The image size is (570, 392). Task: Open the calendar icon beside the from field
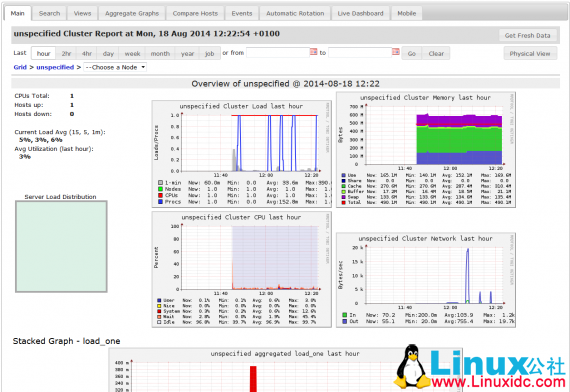[313, 52]
